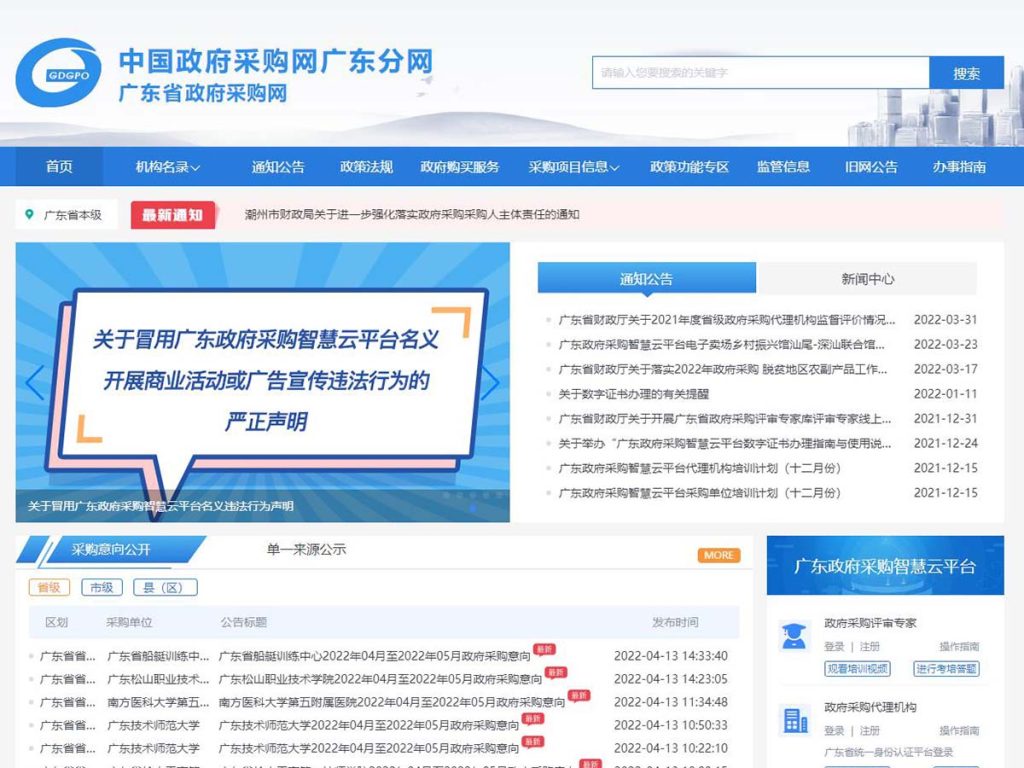Click the 发布时间 column header

(675, 622)
